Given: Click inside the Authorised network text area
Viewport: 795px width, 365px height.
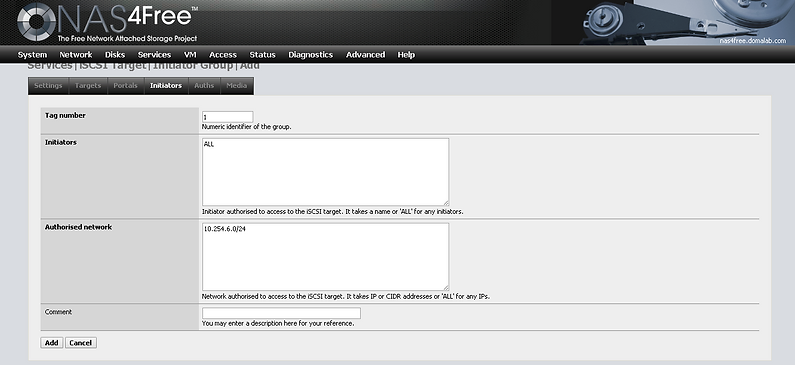Looking at the screenshot, I should click(x=326, y=257).
